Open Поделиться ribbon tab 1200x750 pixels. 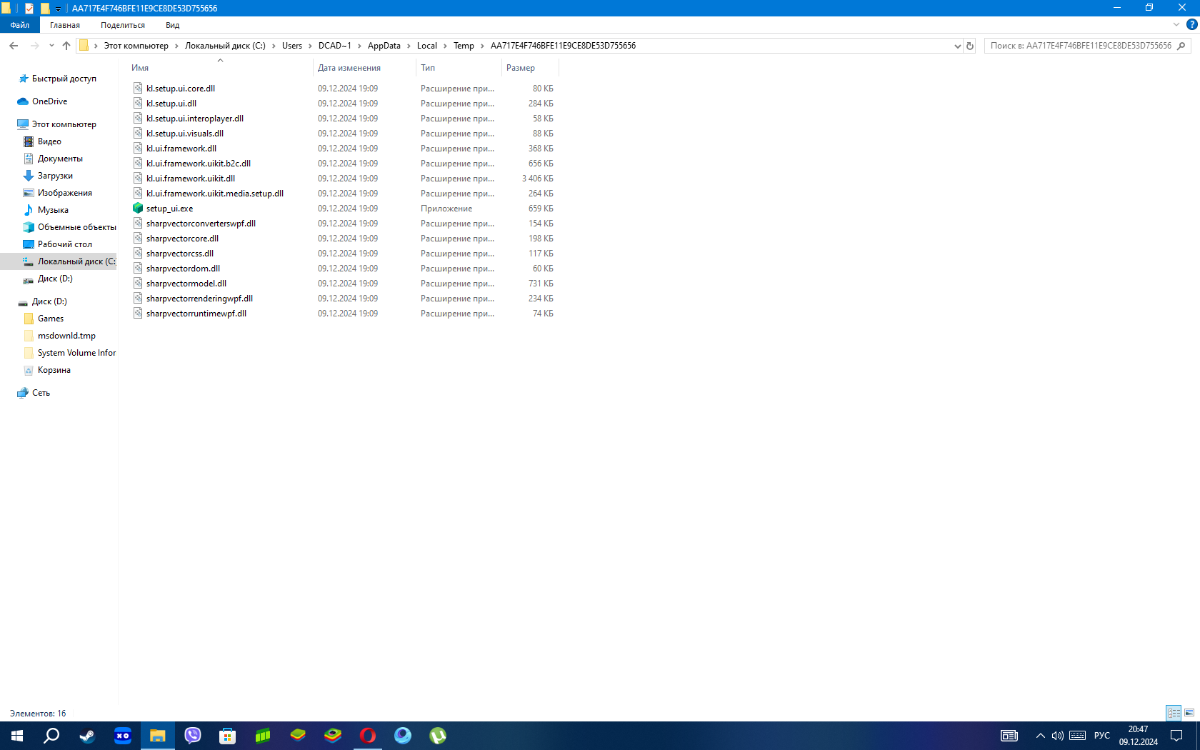124,24
